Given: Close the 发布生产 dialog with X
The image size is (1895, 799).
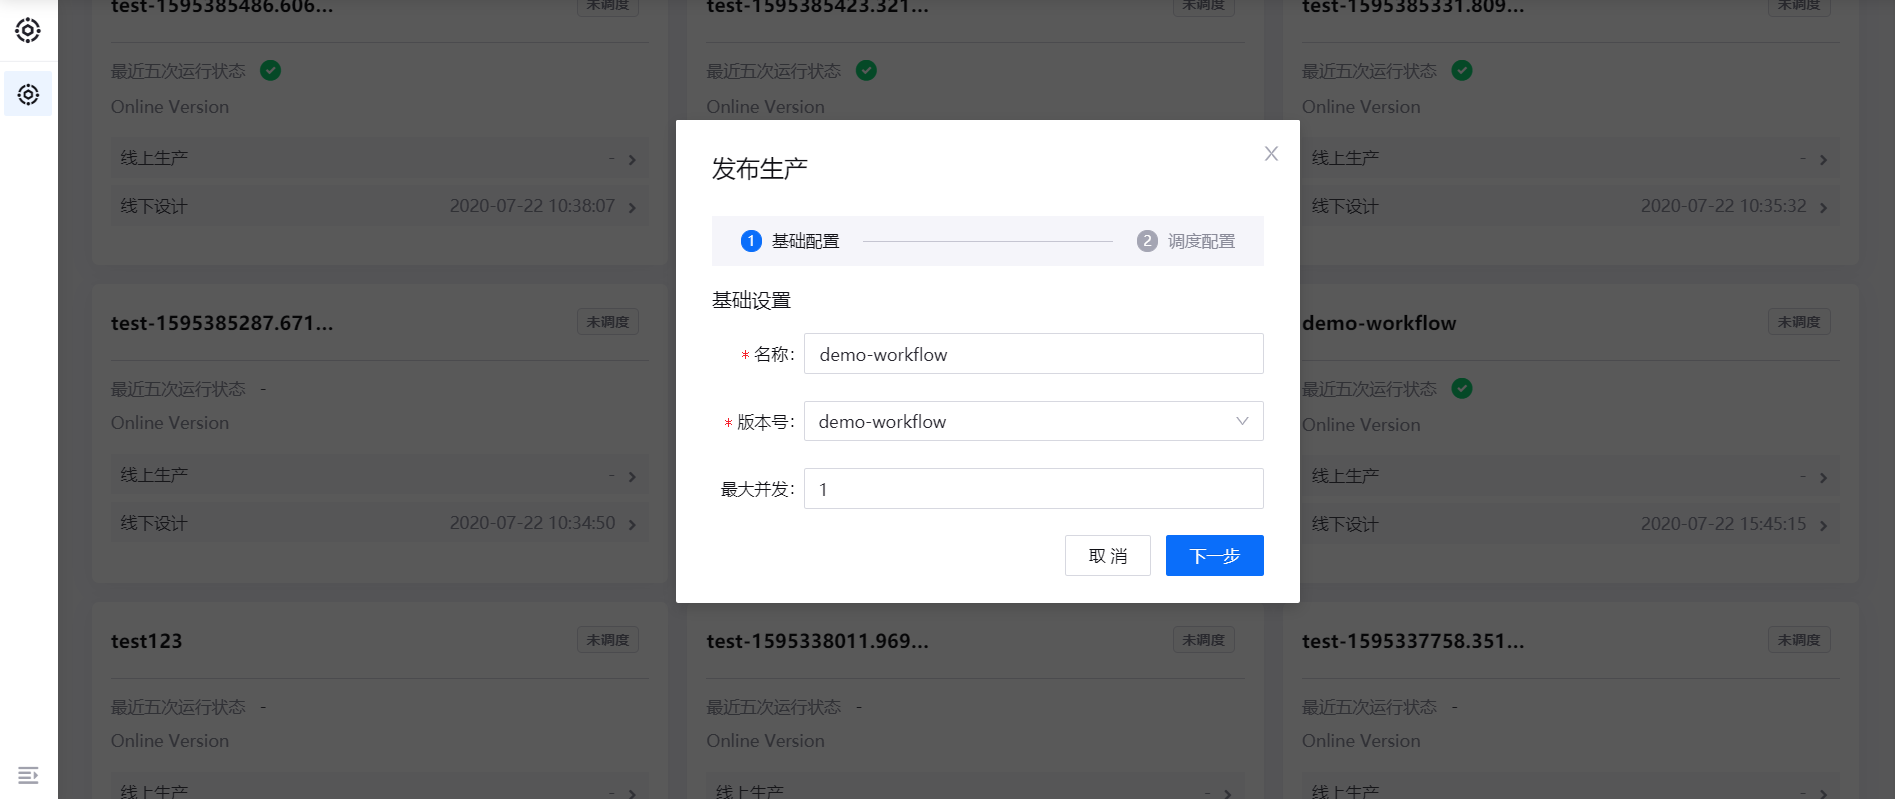Looking at the screenshot, I should (1271, 154).
